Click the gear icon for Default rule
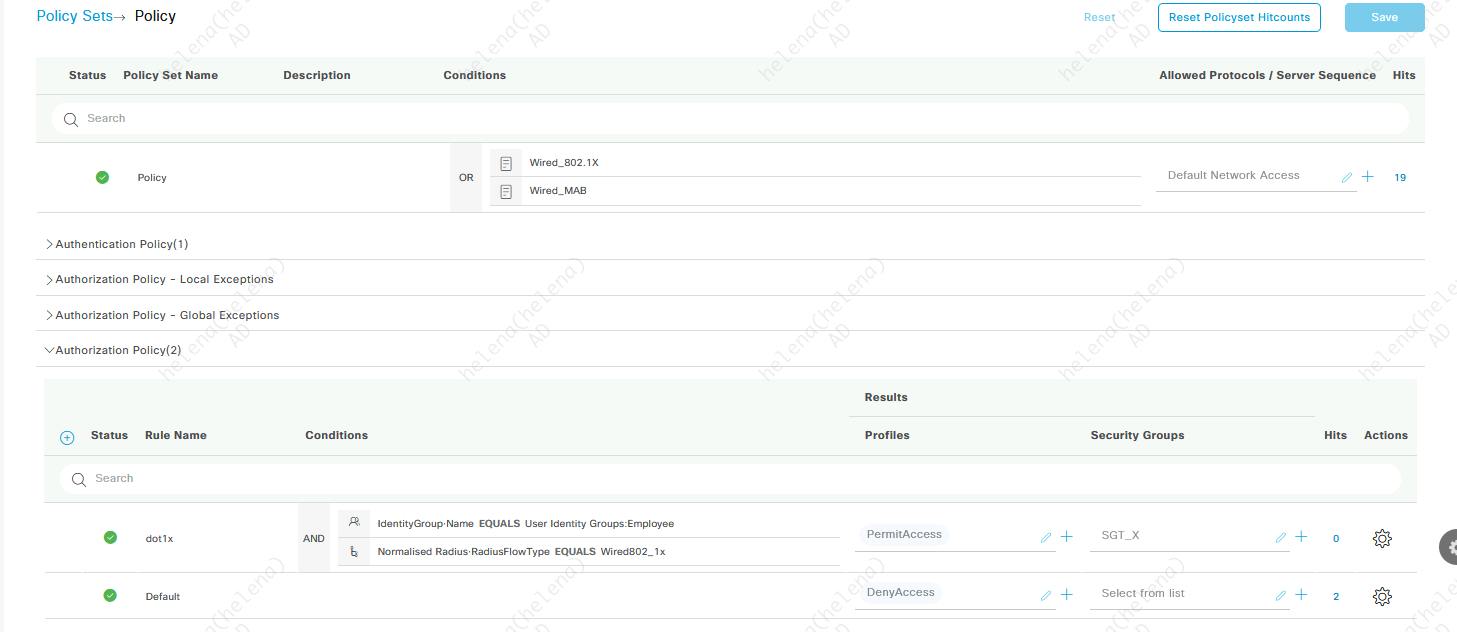Viewport: 1457px width, 632px height. [x=1382, y=597]
